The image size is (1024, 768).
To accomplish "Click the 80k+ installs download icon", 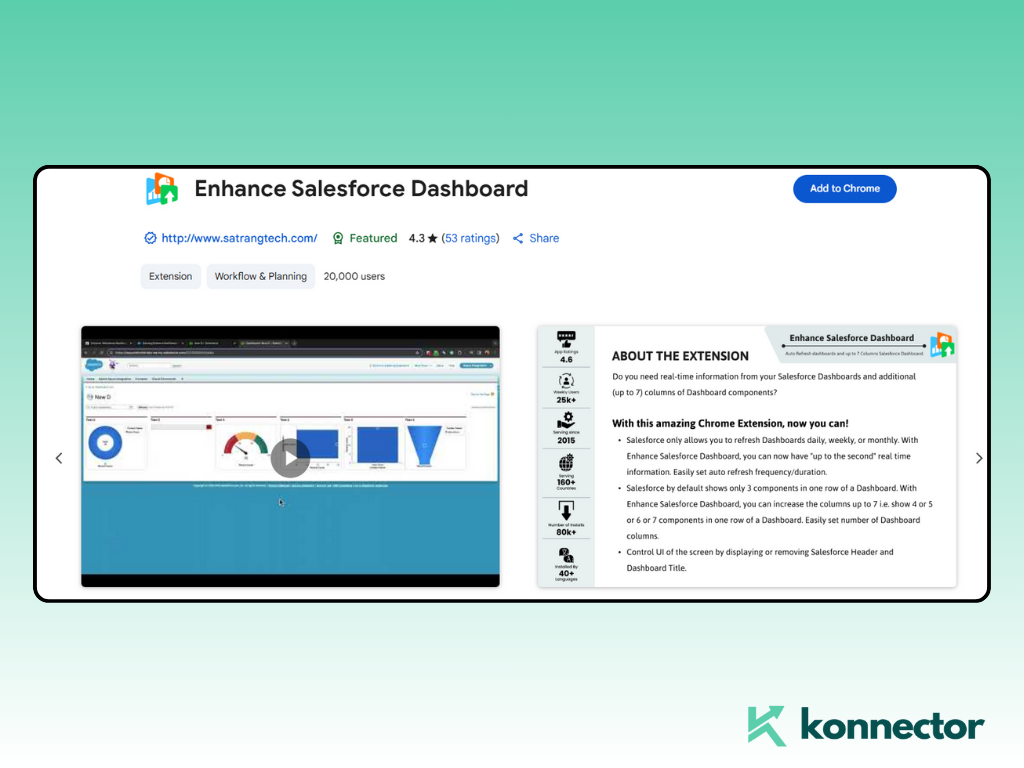I will (566, 511).
